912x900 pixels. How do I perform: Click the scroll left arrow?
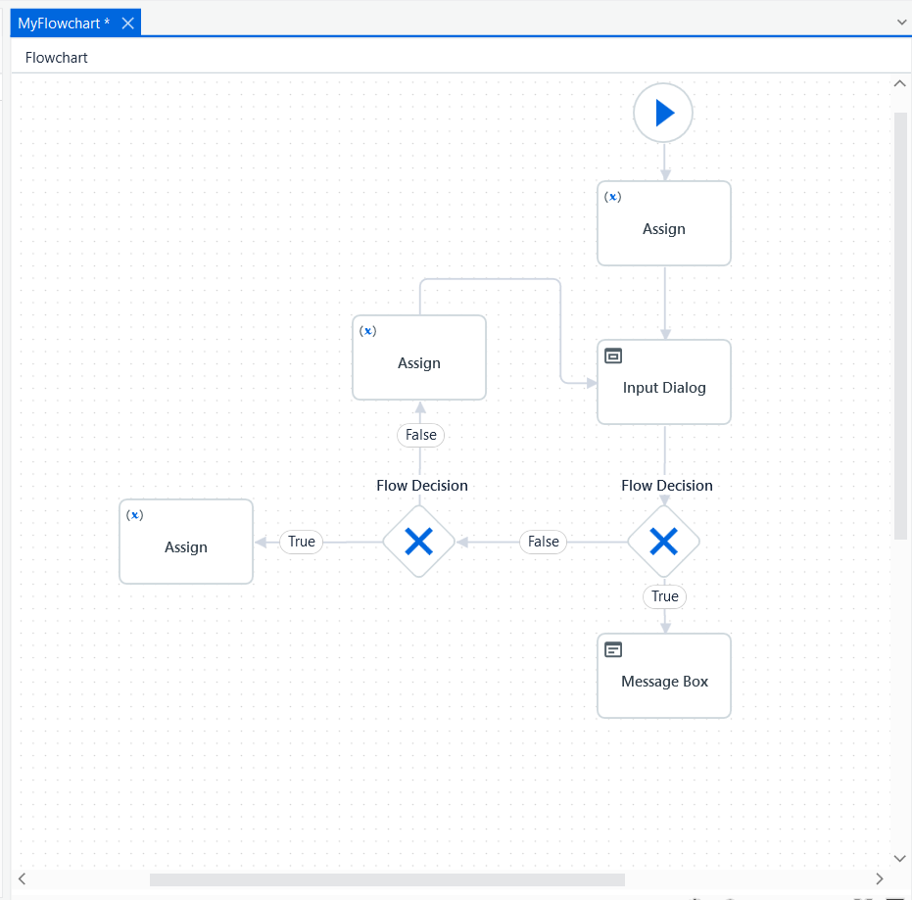(x=22, y=878)
